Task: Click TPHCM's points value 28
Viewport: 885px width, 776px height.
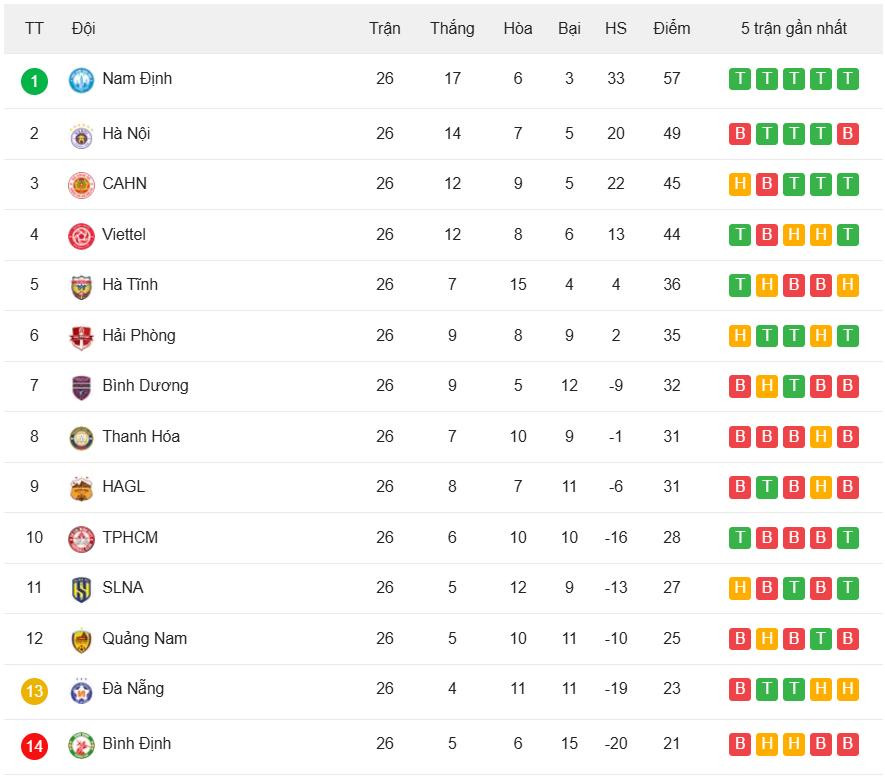Action: [672, 537]
